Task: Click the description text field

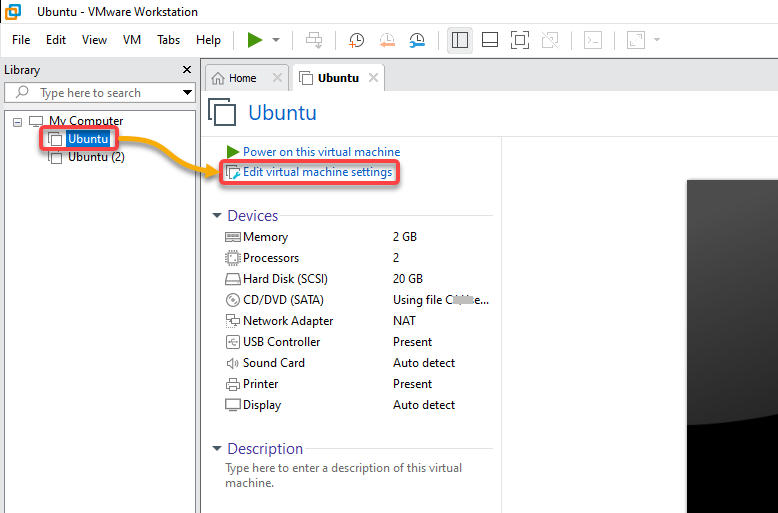Action: (x=343, y=475)
